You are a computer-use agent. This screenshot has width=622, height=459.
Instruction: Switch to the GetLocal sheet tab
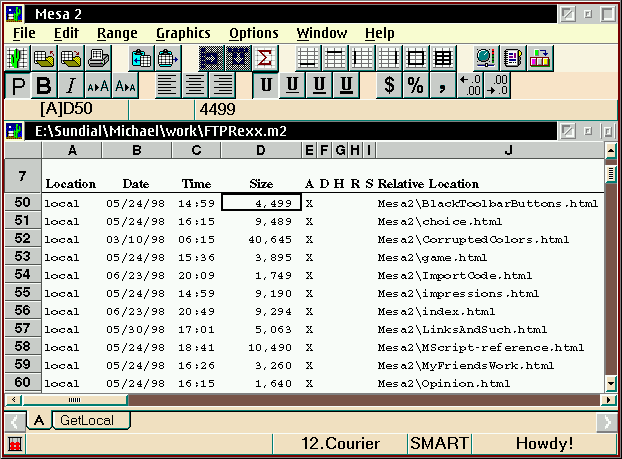point(90,421)
